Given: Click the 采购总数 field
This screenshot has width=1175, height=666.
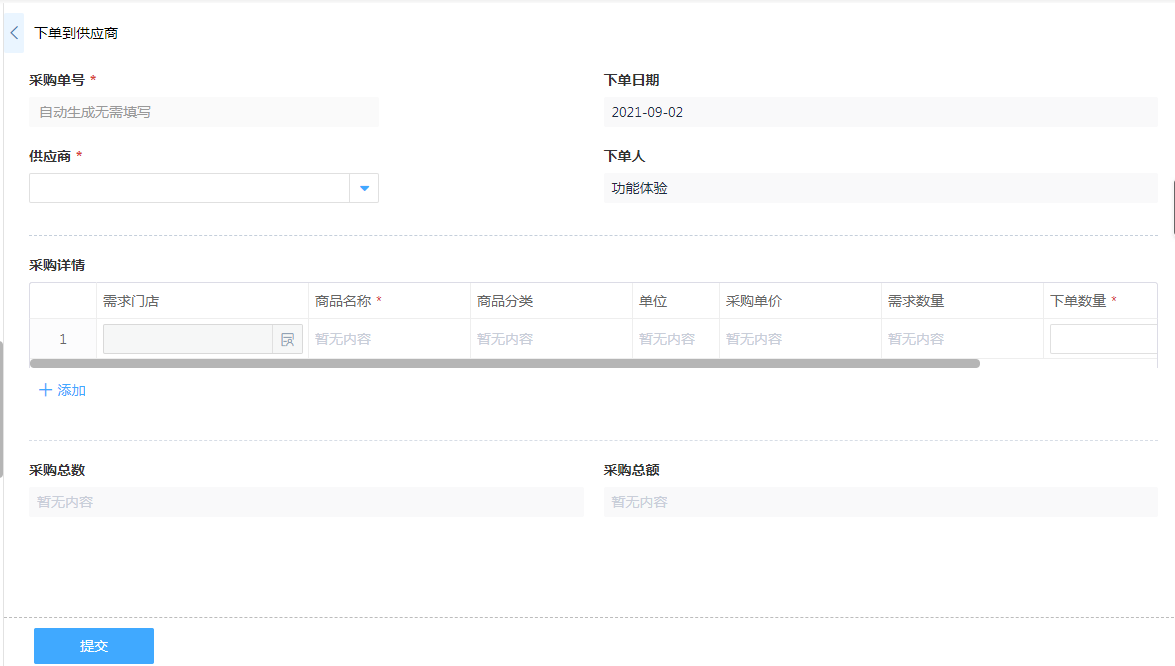Looking at the screenshot, I should coord(306,502).
